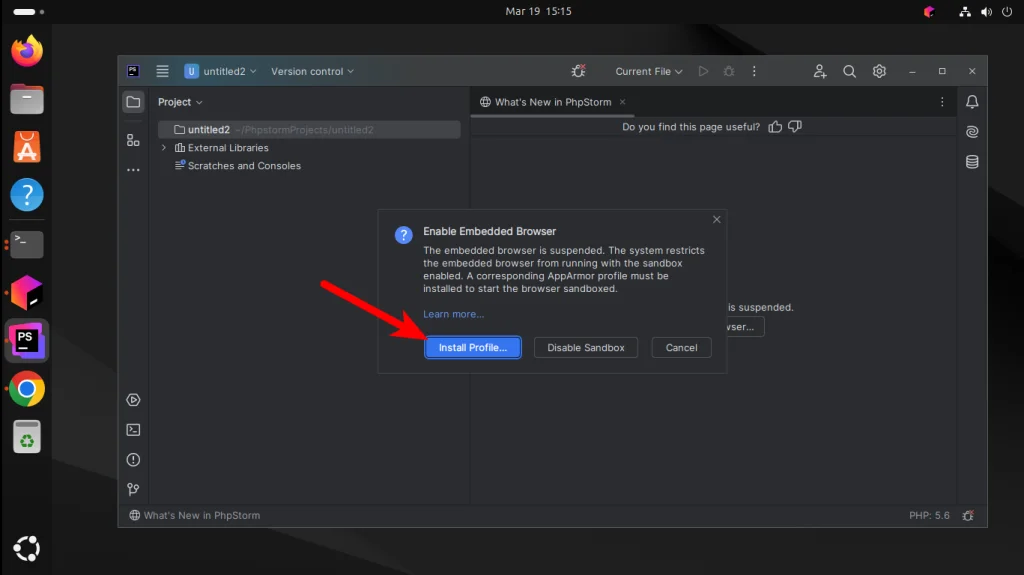Click the debug listener icon in status bar
Viewport: 1024px width, 575px height.
click(968, 516)
